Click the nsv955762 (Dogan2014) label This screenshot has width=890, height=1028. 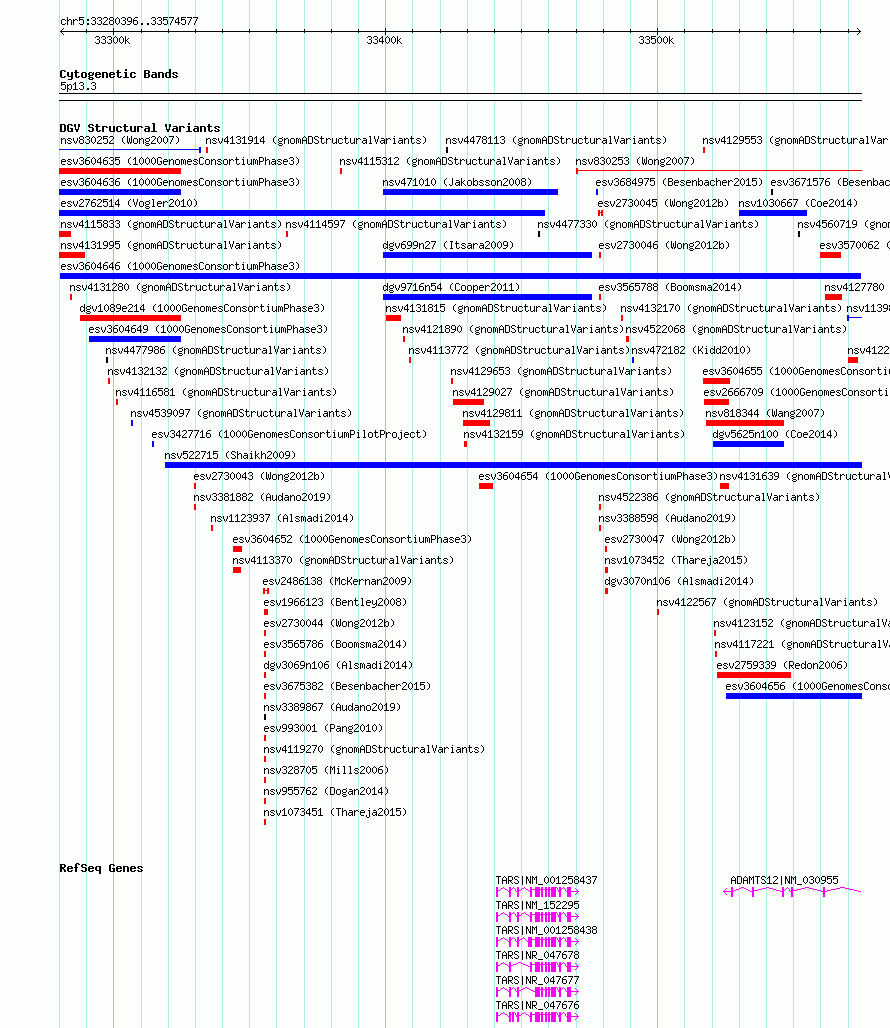click(326, 791)
